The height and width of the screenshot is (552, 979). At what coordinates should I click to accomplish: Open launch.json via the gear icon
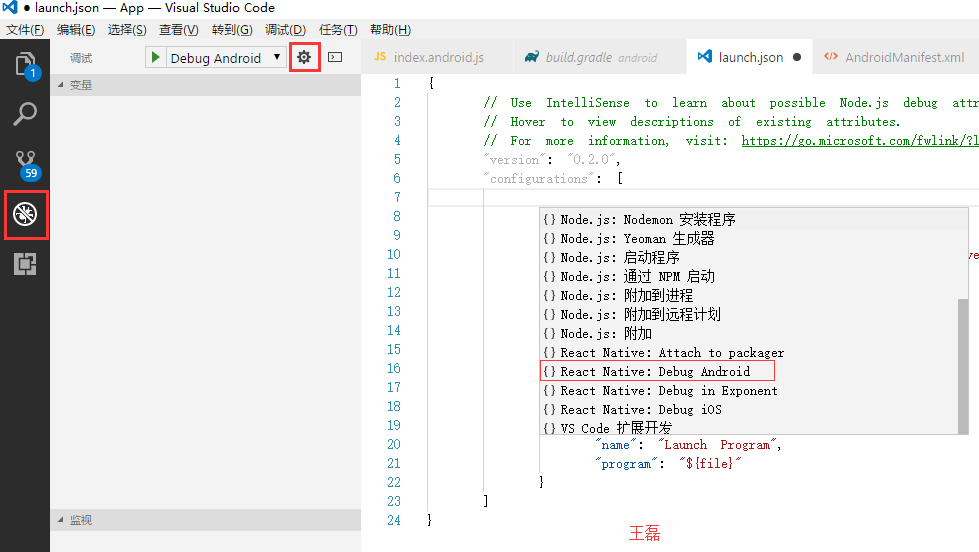pyautogui.click(x=304, y=58)
